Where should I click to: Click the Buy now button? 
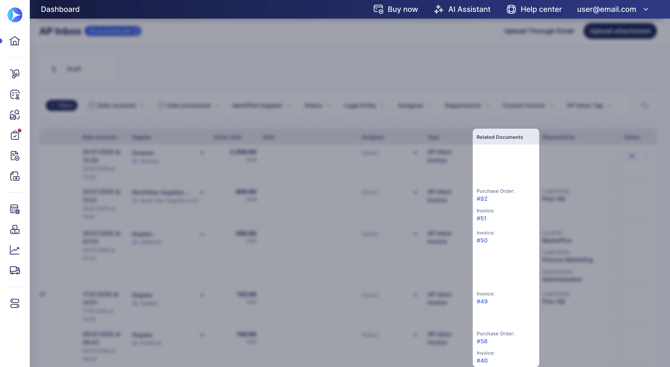(396, 9)
